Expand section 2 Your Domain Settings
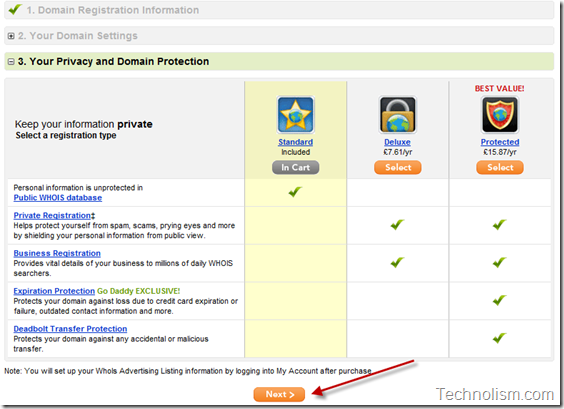Image resolution: width=564 pixels, height=409 pixels. 11,36
